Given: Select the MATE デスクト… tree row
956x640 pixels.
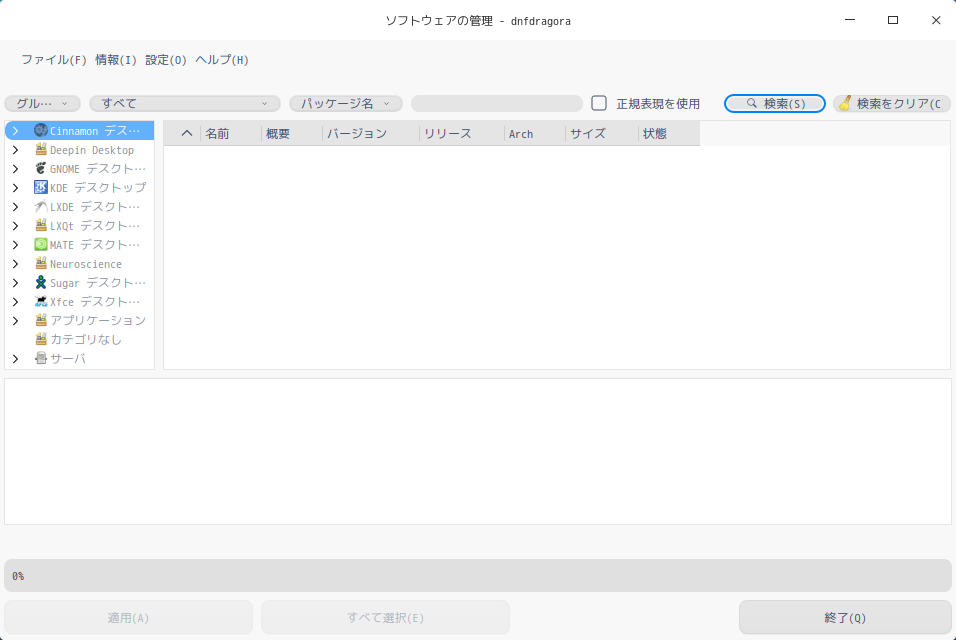Looking at the screenshot, I should (79, 244).
